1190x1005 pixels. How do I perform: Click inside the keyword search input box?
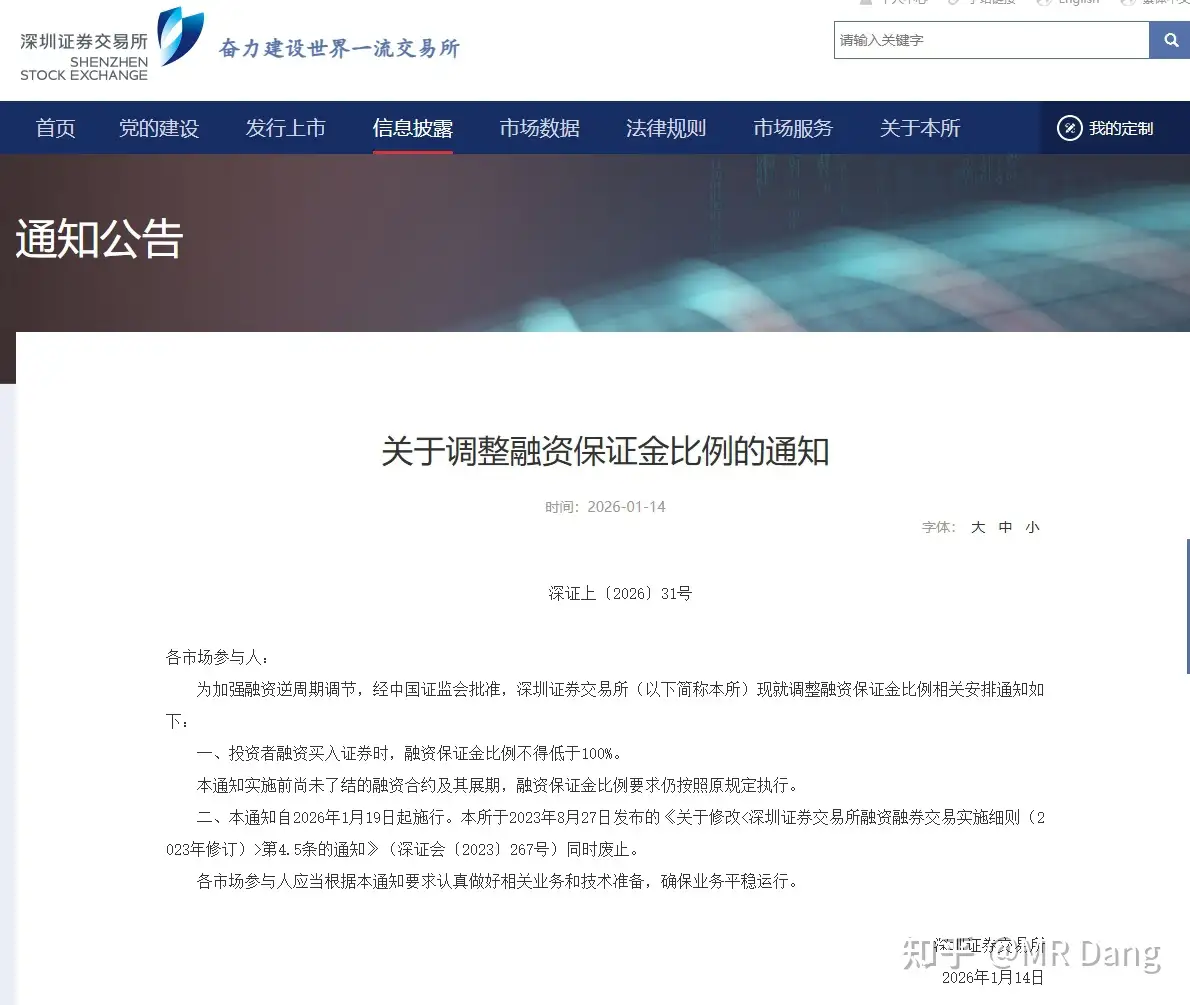point(990,40)
